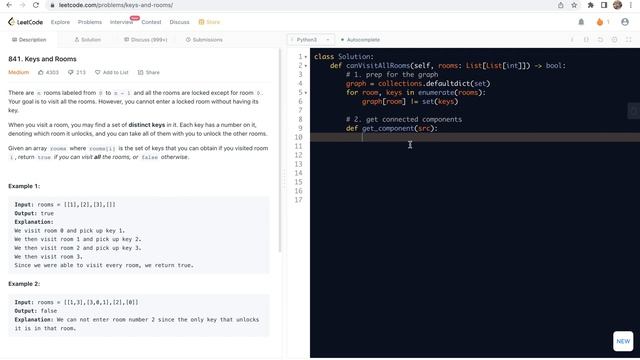Click the code line 'class Solution:'

pyautogui.click(x=344, y=57)
